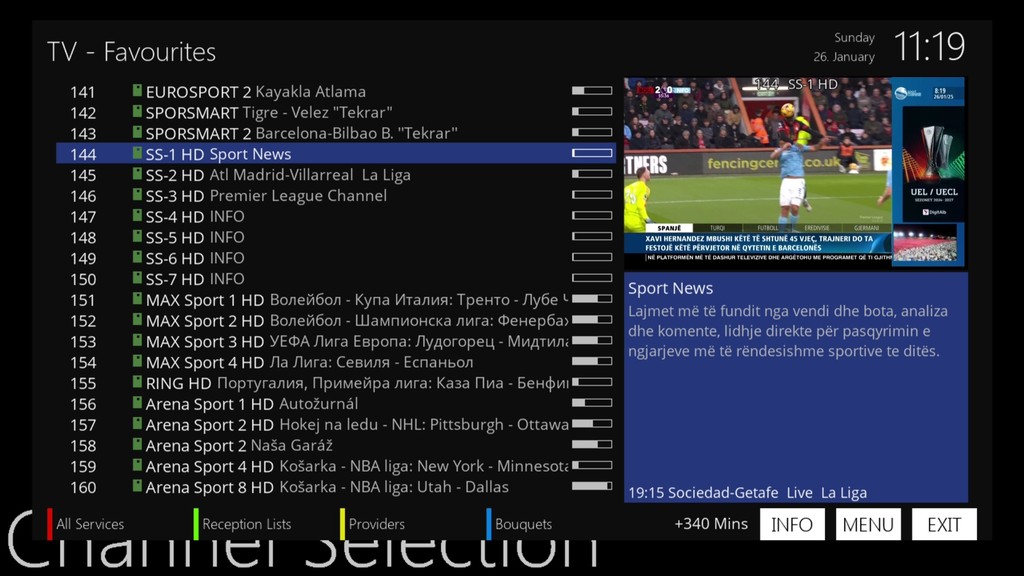
Task: Select the 'SS-6 HD INFO' channel row
Action: [x=336, y=258]
